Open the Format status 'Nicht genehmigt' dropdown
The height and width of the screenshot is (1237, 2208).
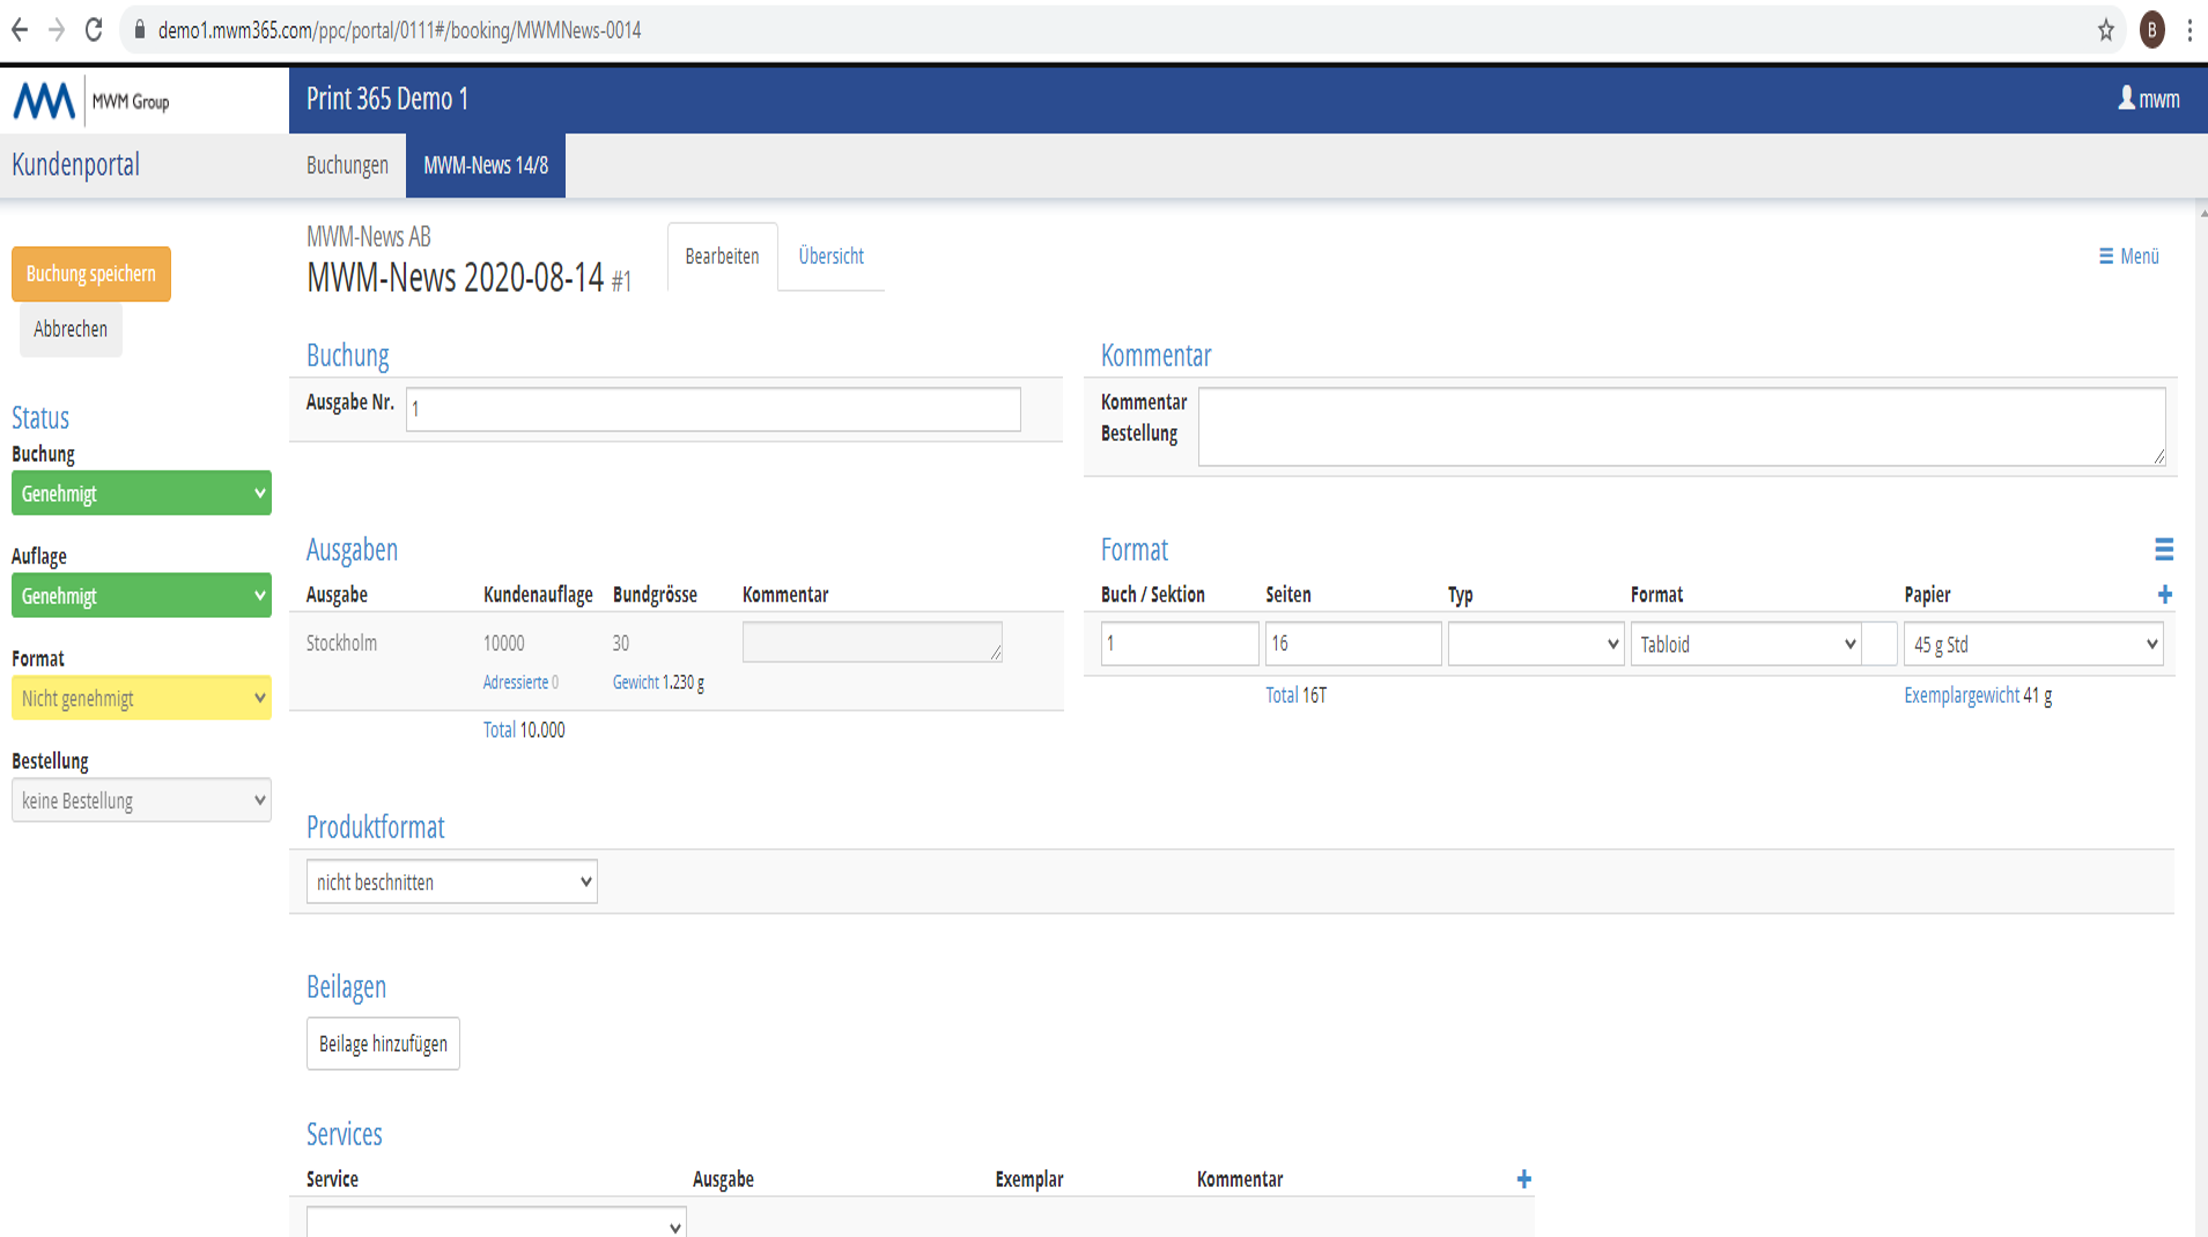141,698
